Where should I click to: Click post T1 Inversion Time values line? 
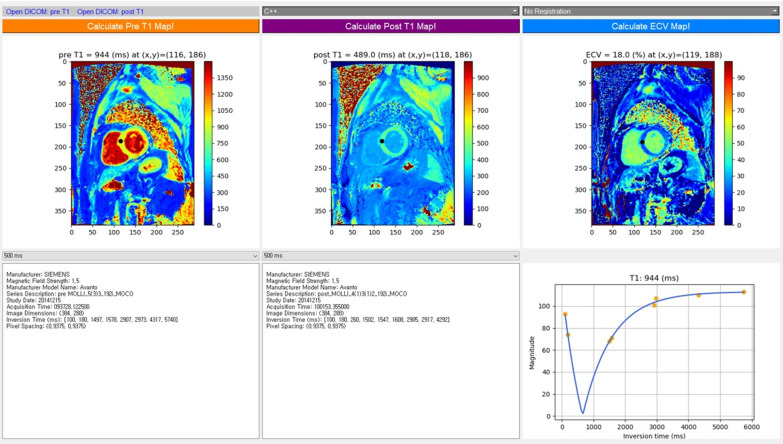(x=358, y=320)
